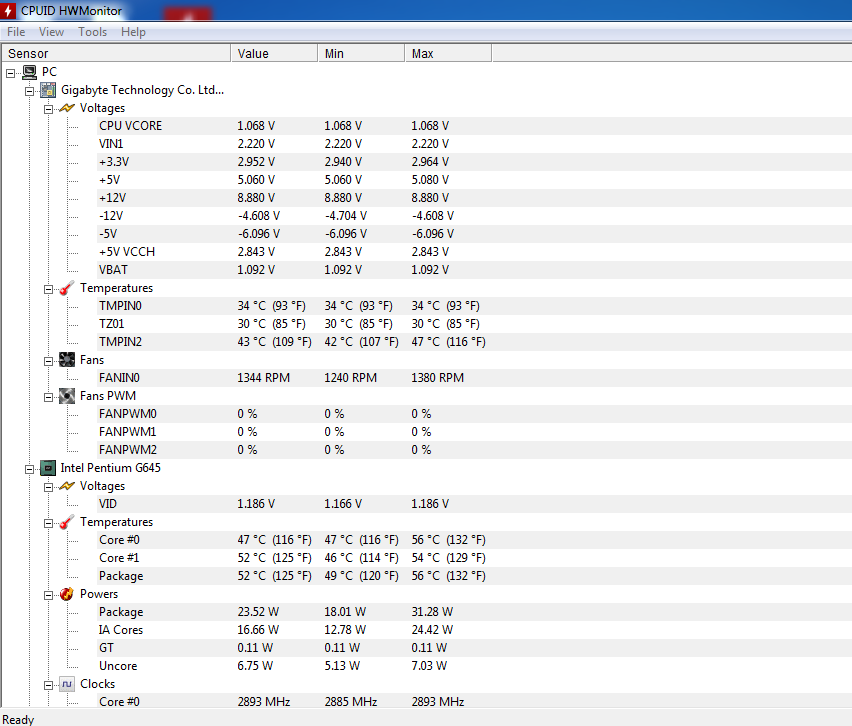Open the Help menu

click(x=133, y=32)
